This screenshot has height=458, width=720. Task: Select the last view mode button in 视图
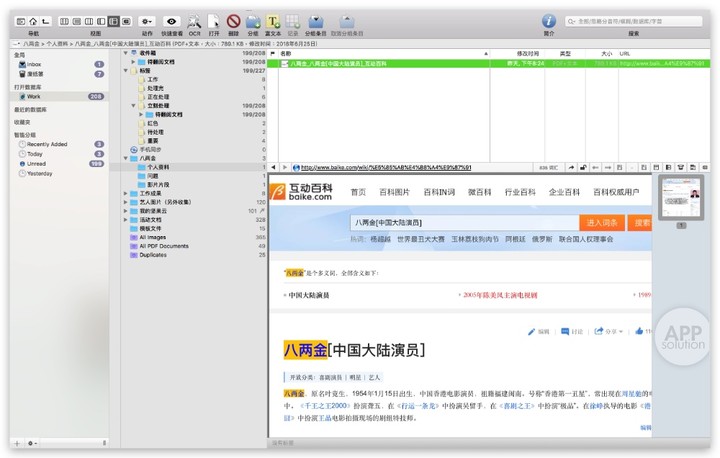pos(126,21)
